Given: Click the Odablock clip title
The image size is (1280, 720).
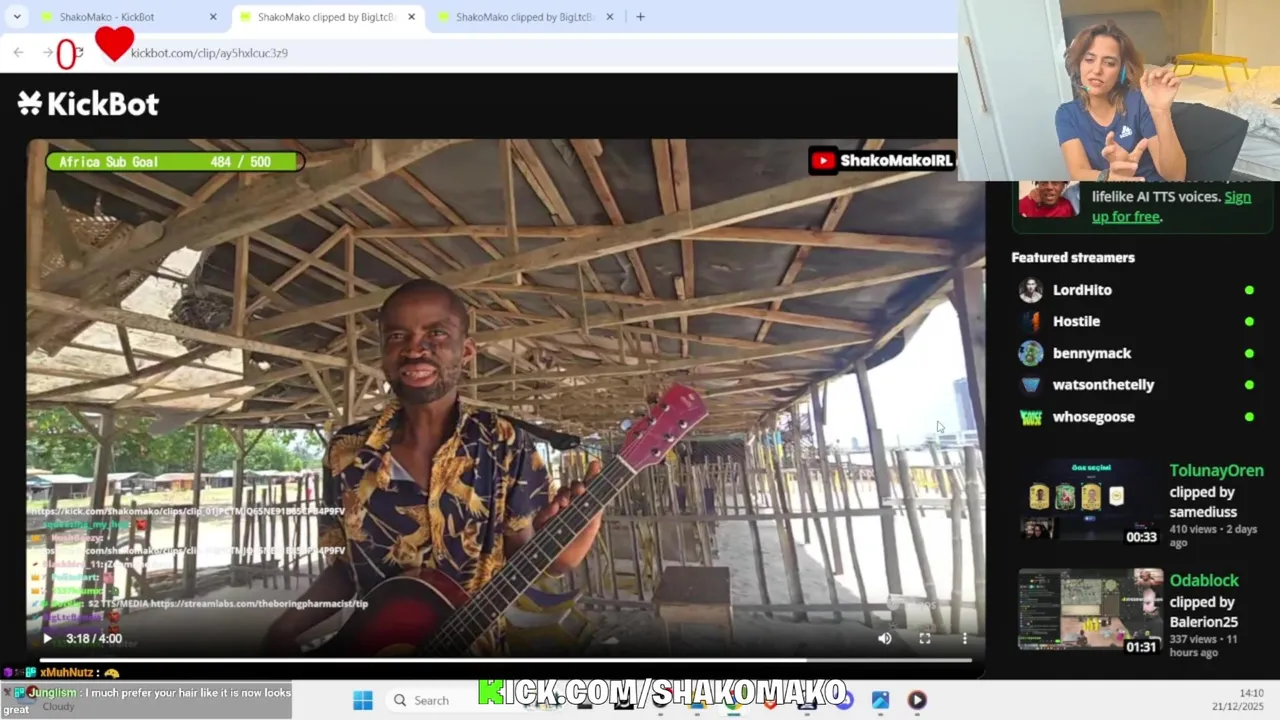Looking at the screenshot, I should [x=1204, y=580].
